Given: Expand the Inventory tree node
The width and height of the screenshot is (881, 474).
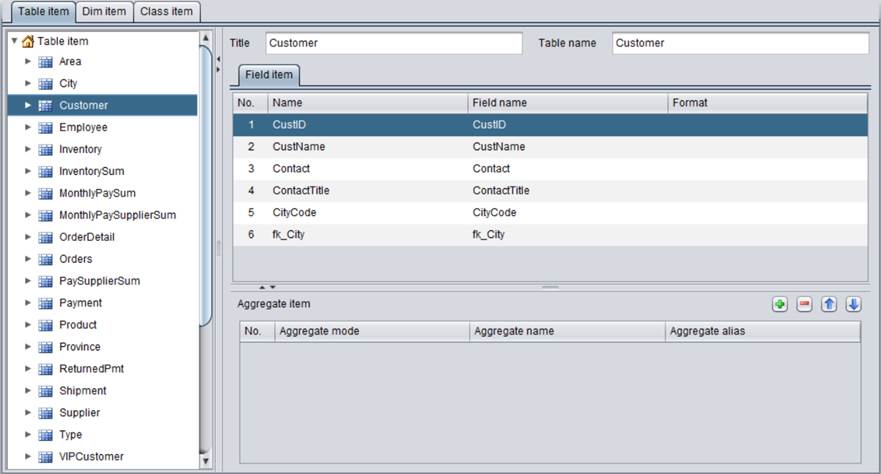Looking at the screenshot, I should 28,150.
